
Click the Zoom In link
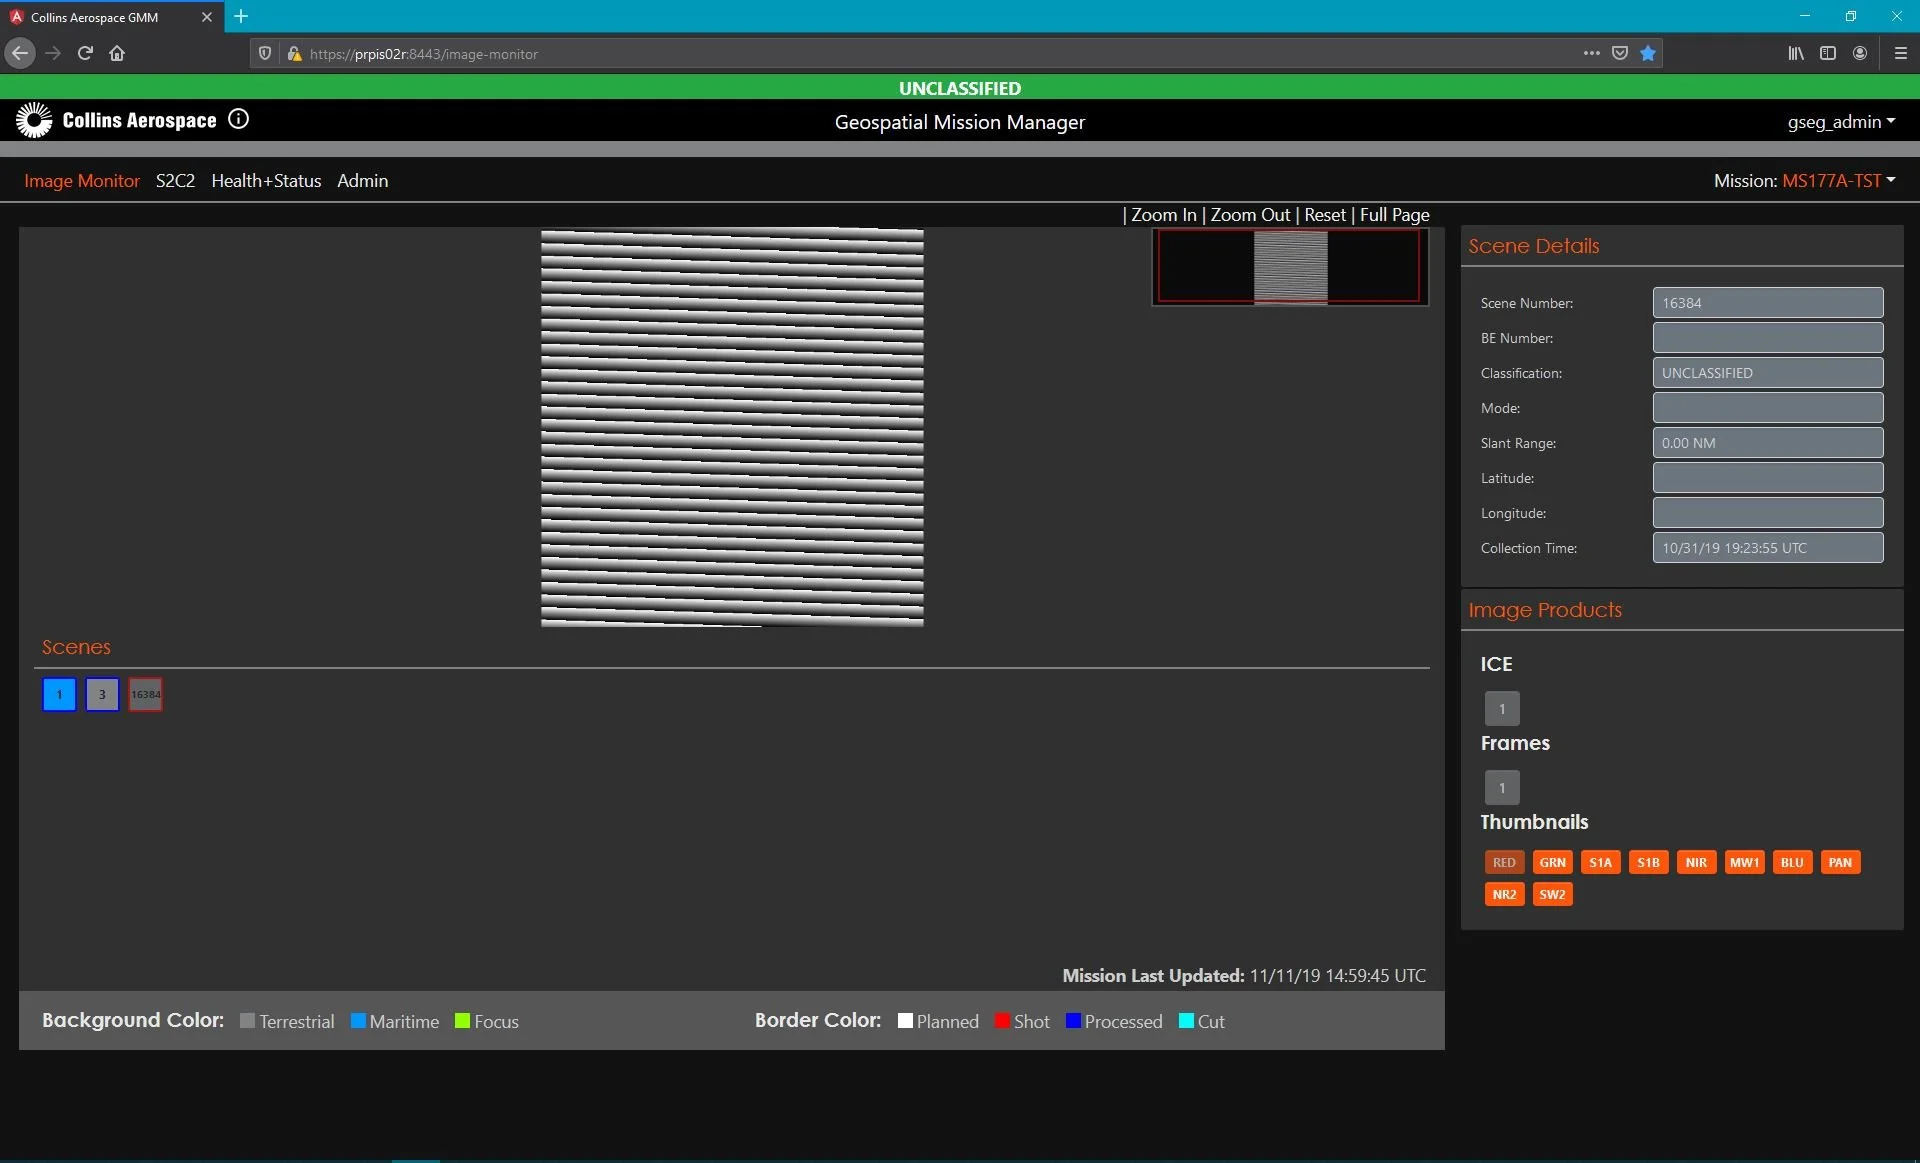1163,214
